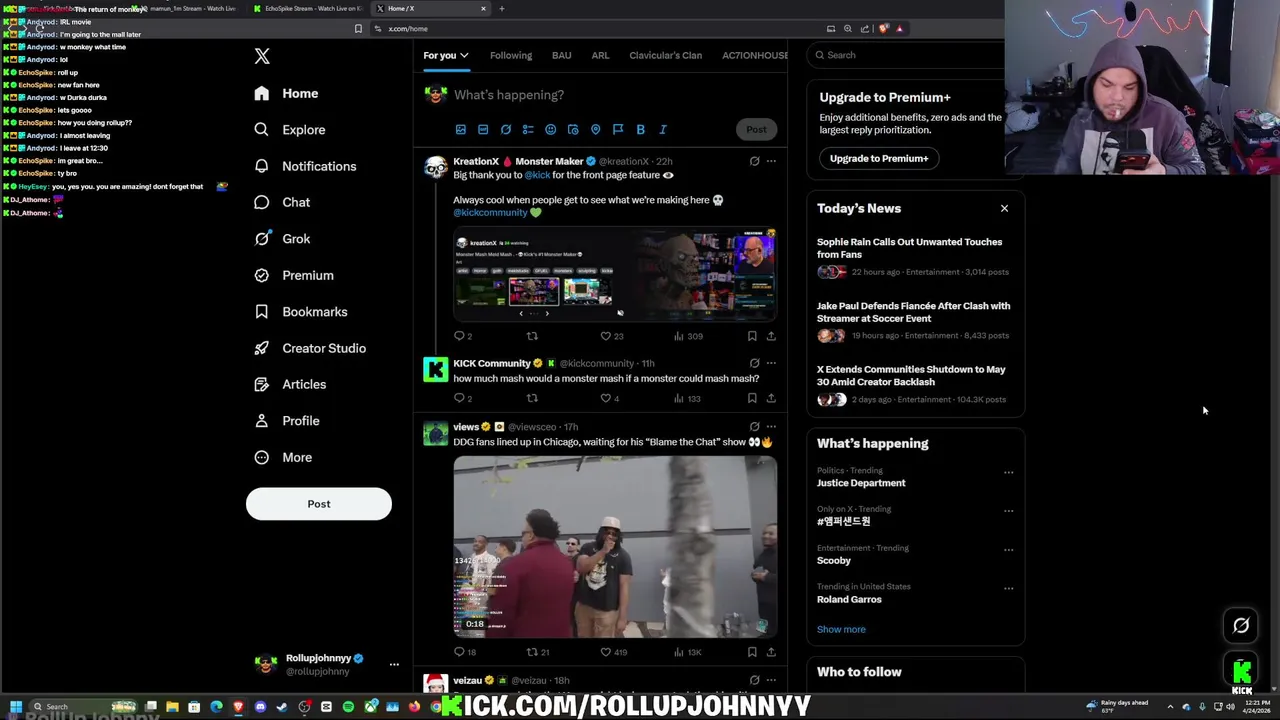Share the KreationX post
Image resolution: width=1280 pixels, height=720 pixels.
771,336
